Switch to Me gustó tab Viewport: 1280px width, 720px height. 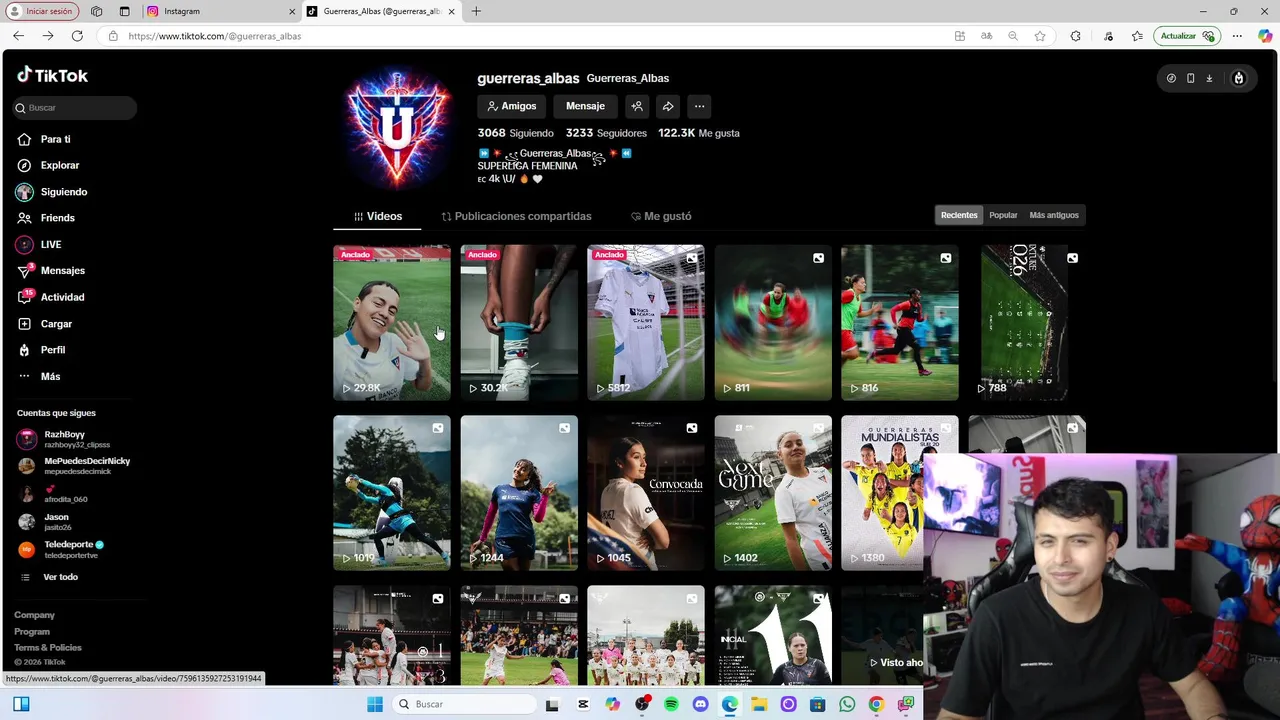click(x=661, y=216)
